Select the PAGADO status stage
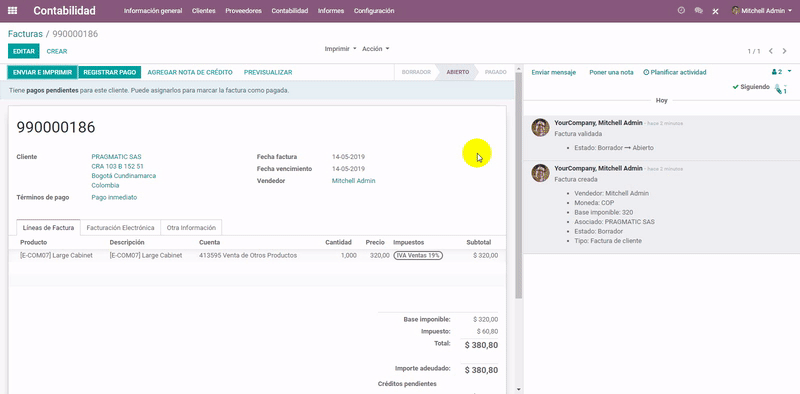The width and height of the screenshot is (800, 394). [x=495, y=72]
